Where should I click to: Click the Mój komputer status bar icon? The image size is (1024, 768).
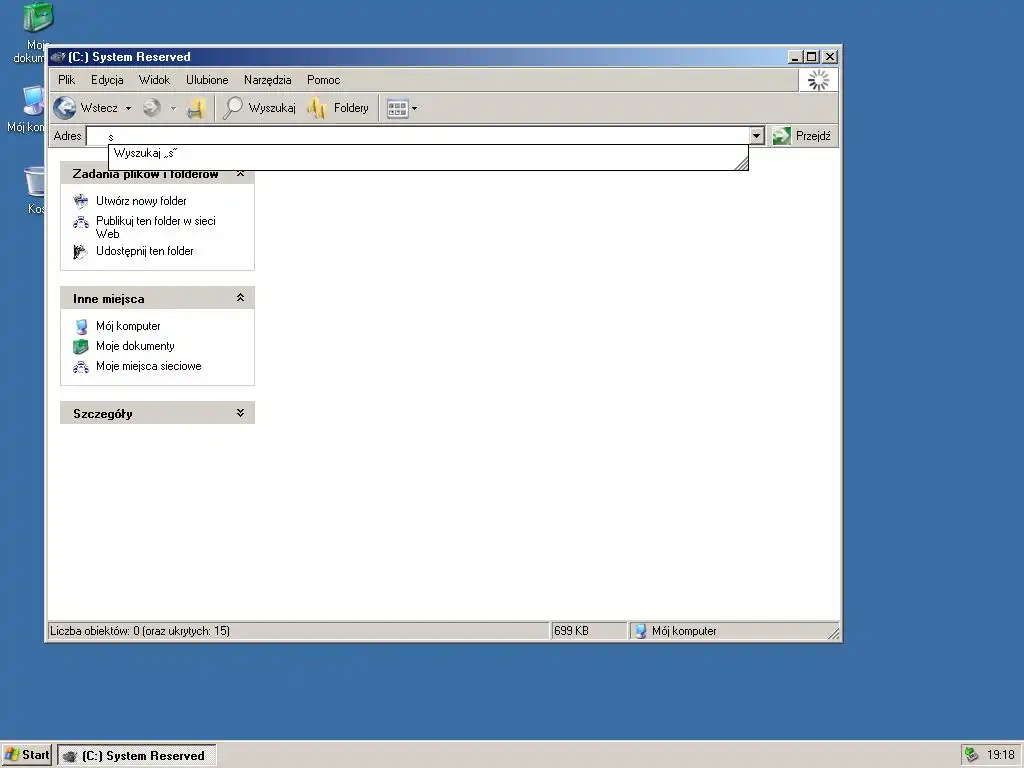[641, 631]
